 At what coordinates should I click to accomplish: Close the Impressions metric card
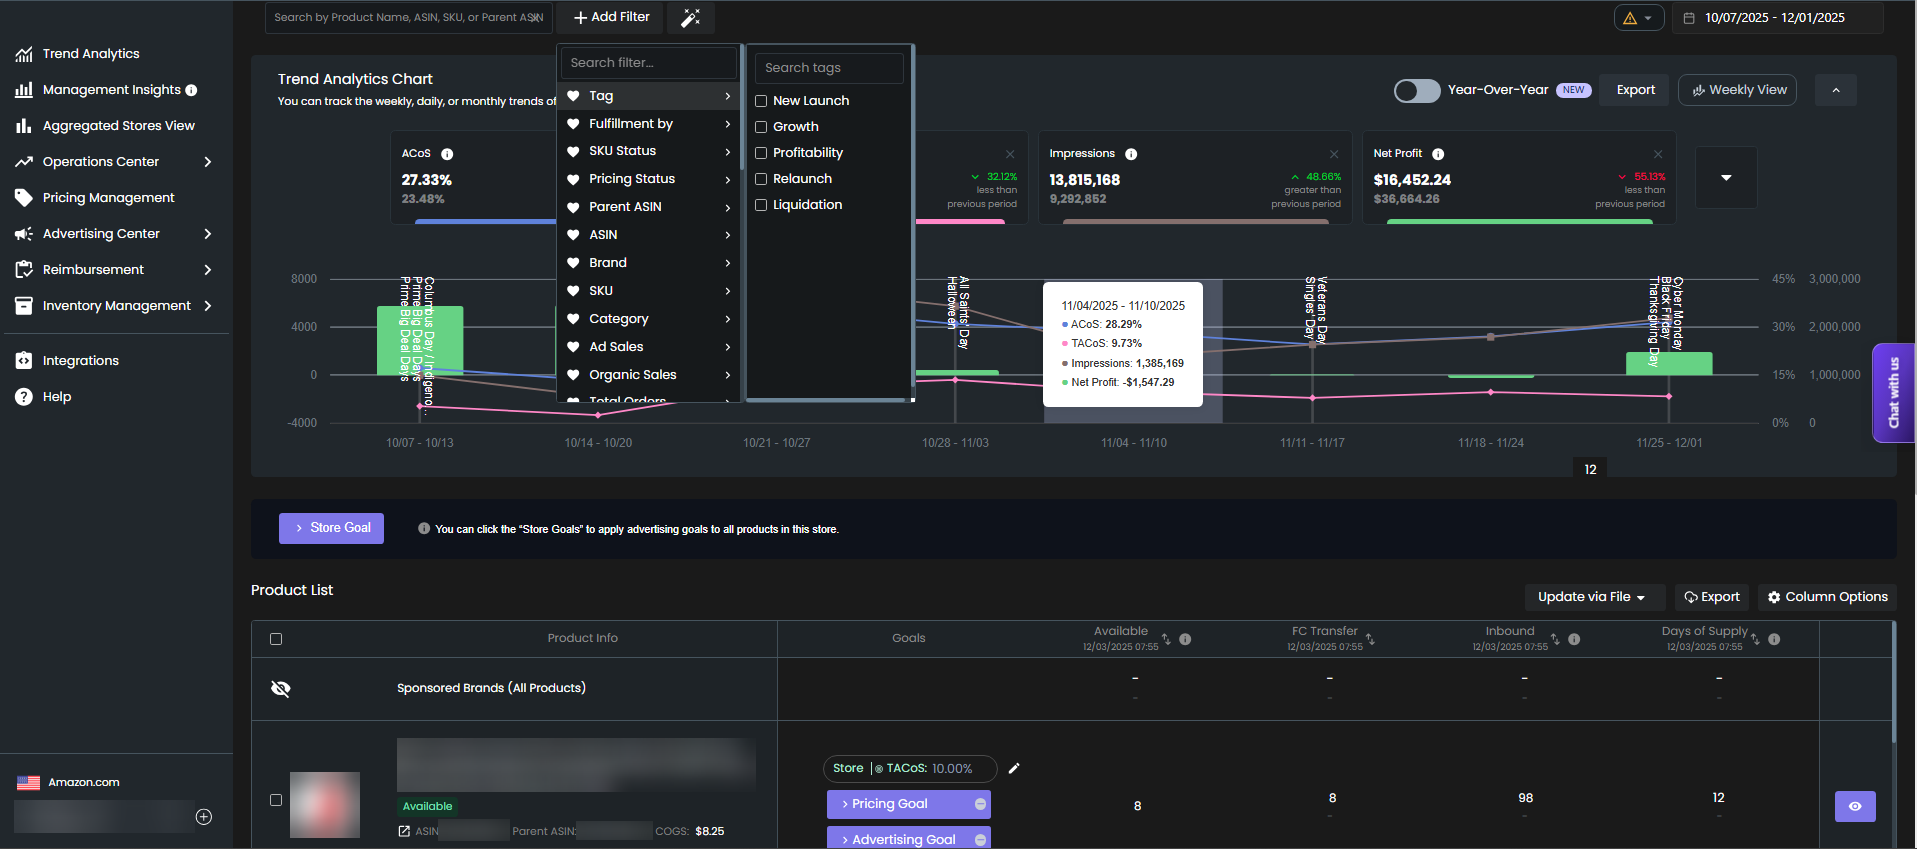click(x=1334, y=154)
